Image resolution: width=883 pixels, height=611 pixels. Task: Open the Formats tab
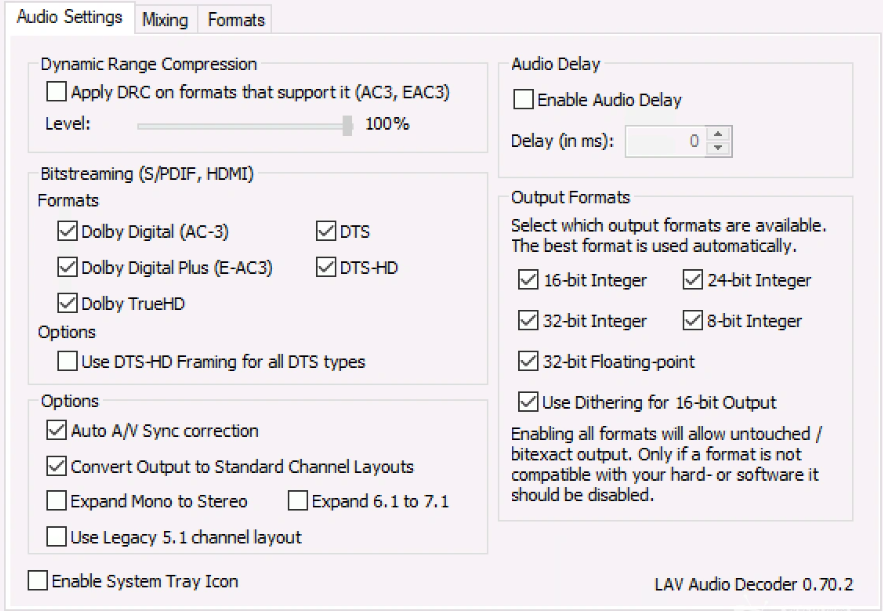pyautogui.click(x=236, y=19)
